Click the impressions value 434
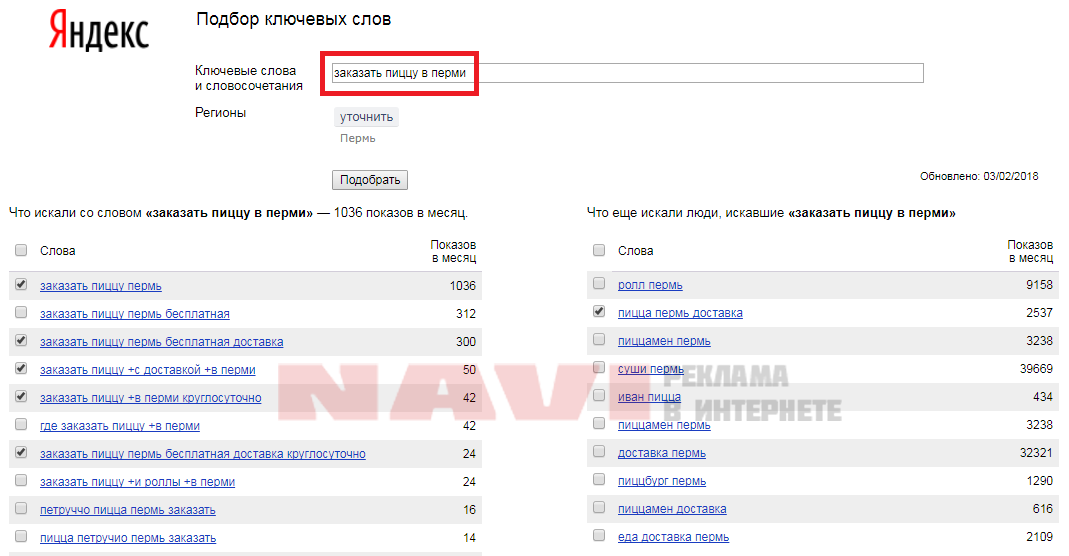The image size is (1069, 556). point(1042,397)
